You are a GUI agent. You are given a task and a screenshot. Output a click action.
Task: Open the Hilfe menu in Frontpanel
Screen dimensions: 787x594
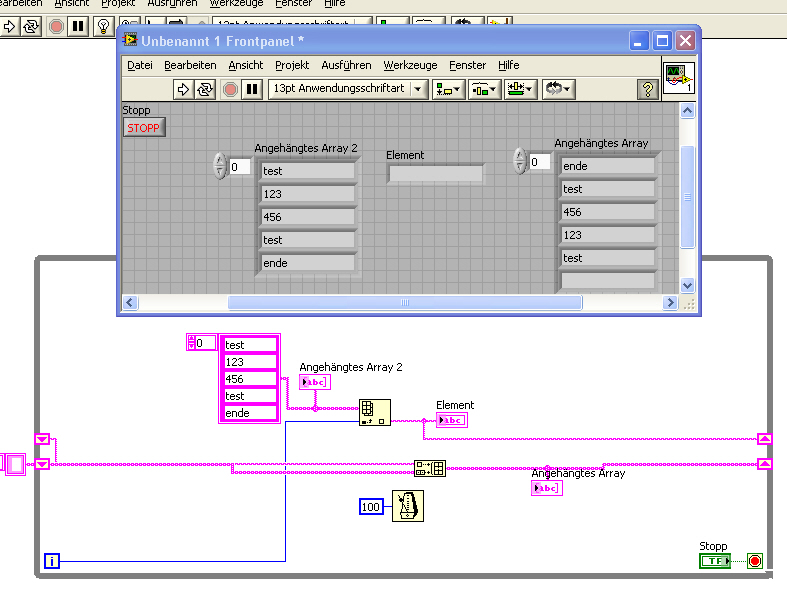(508, 65)
